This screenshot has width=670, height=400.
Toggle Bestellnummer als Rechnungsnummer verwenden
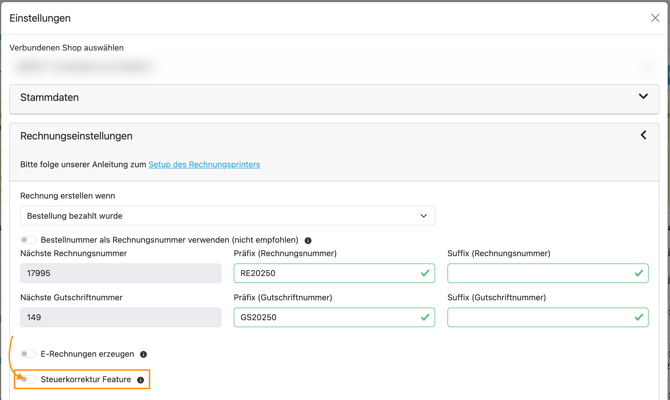coord(28,240)
